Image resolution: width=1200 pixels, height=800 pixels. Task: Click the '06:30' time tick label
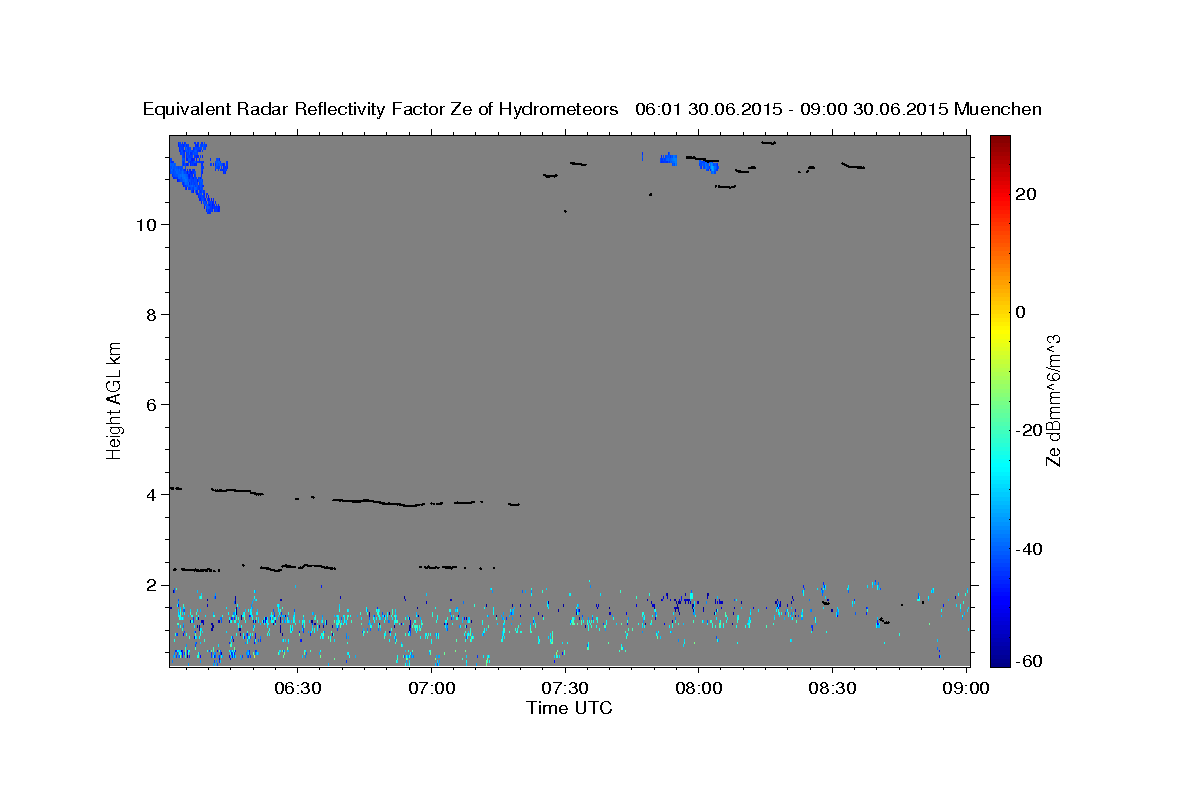[x=298, y=689]
